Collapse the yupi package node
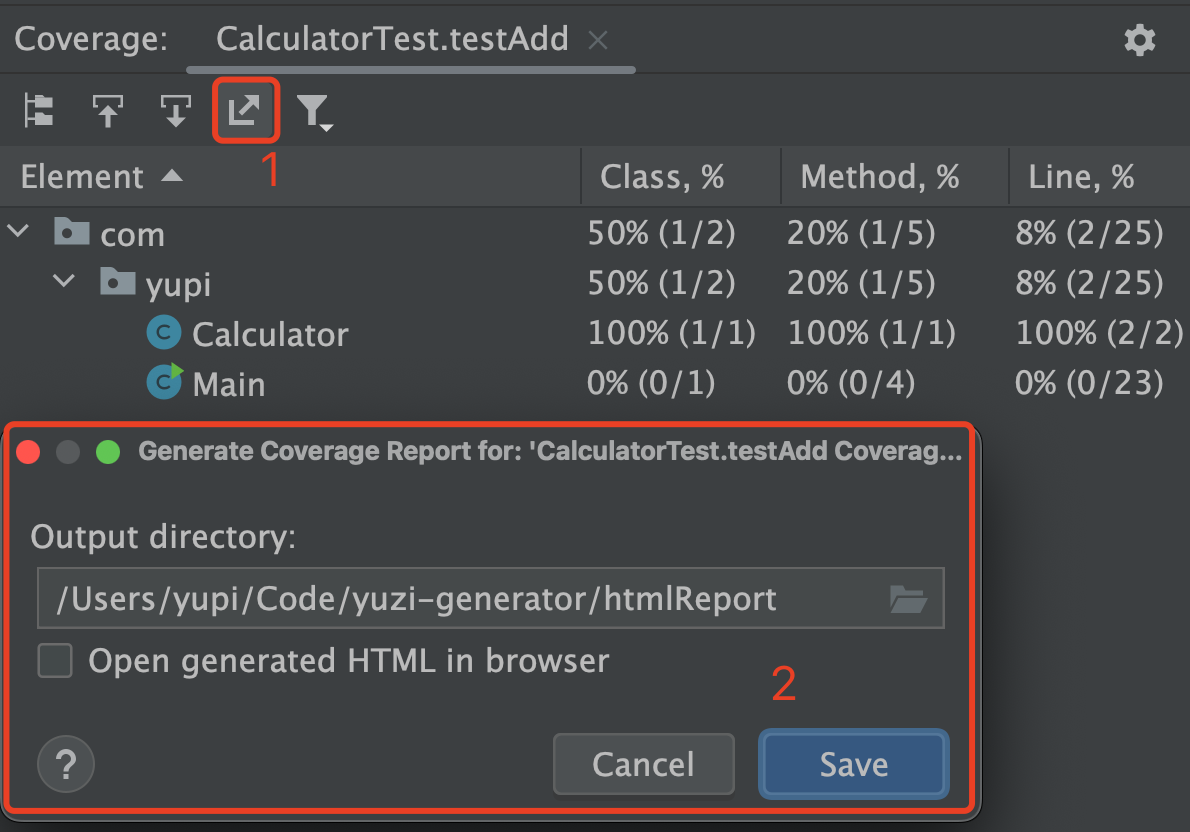Viewport: 1190px width, 832px height. click(x=65, y=281)
